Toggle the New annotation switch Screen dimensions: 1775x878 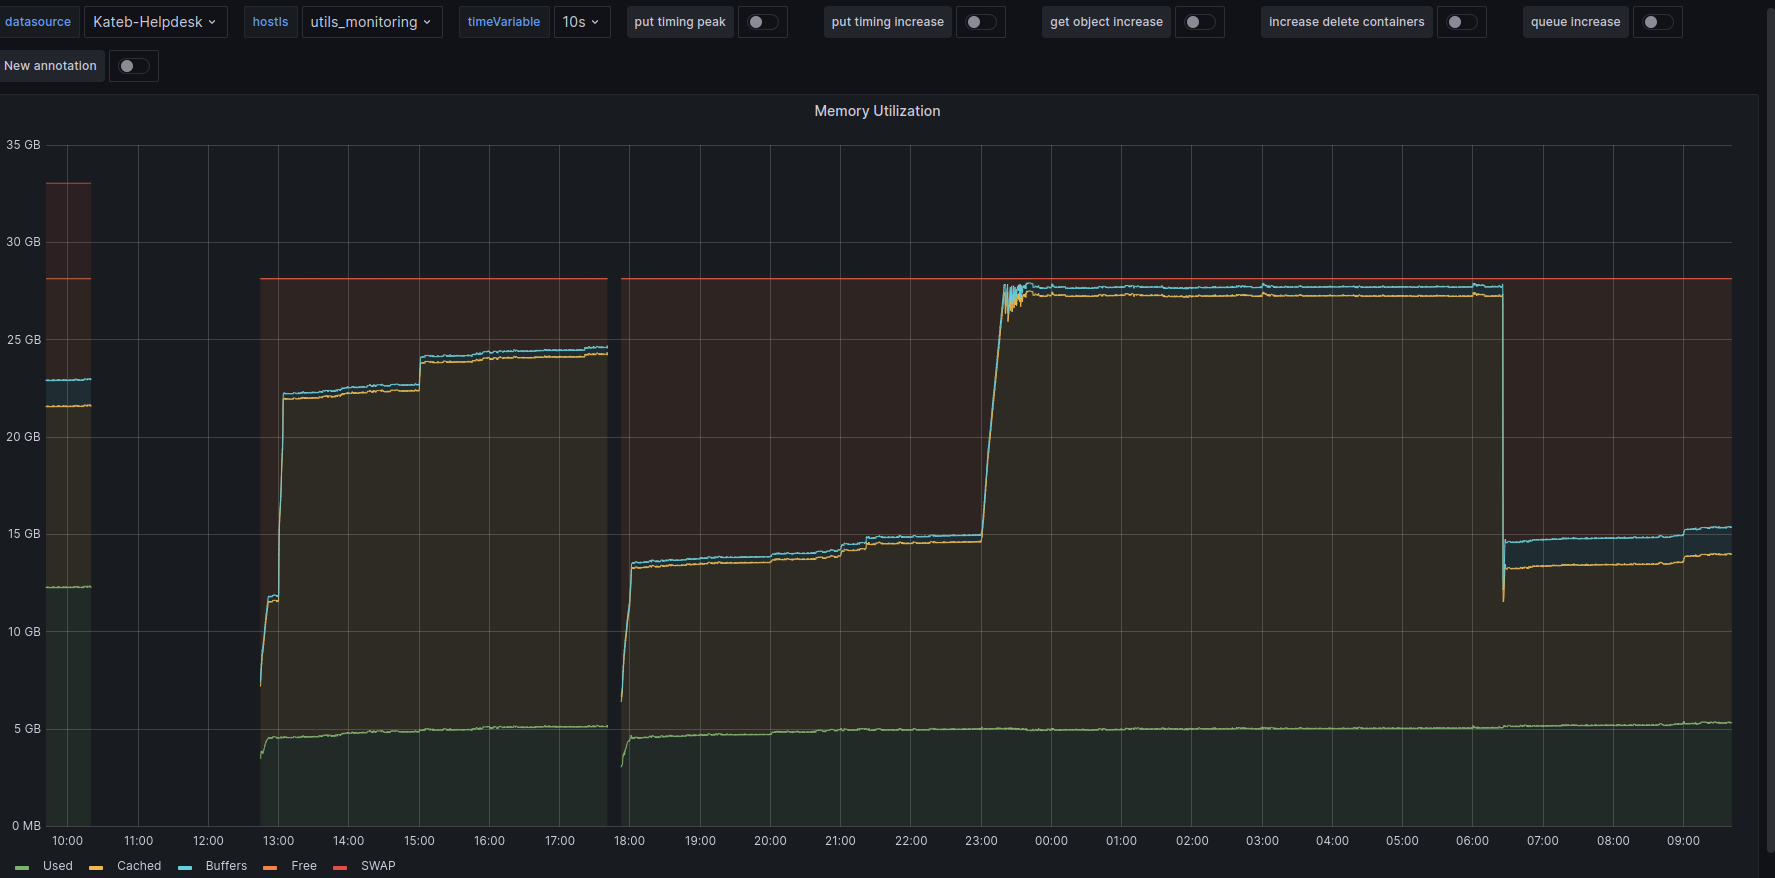(x=133, y=66)
